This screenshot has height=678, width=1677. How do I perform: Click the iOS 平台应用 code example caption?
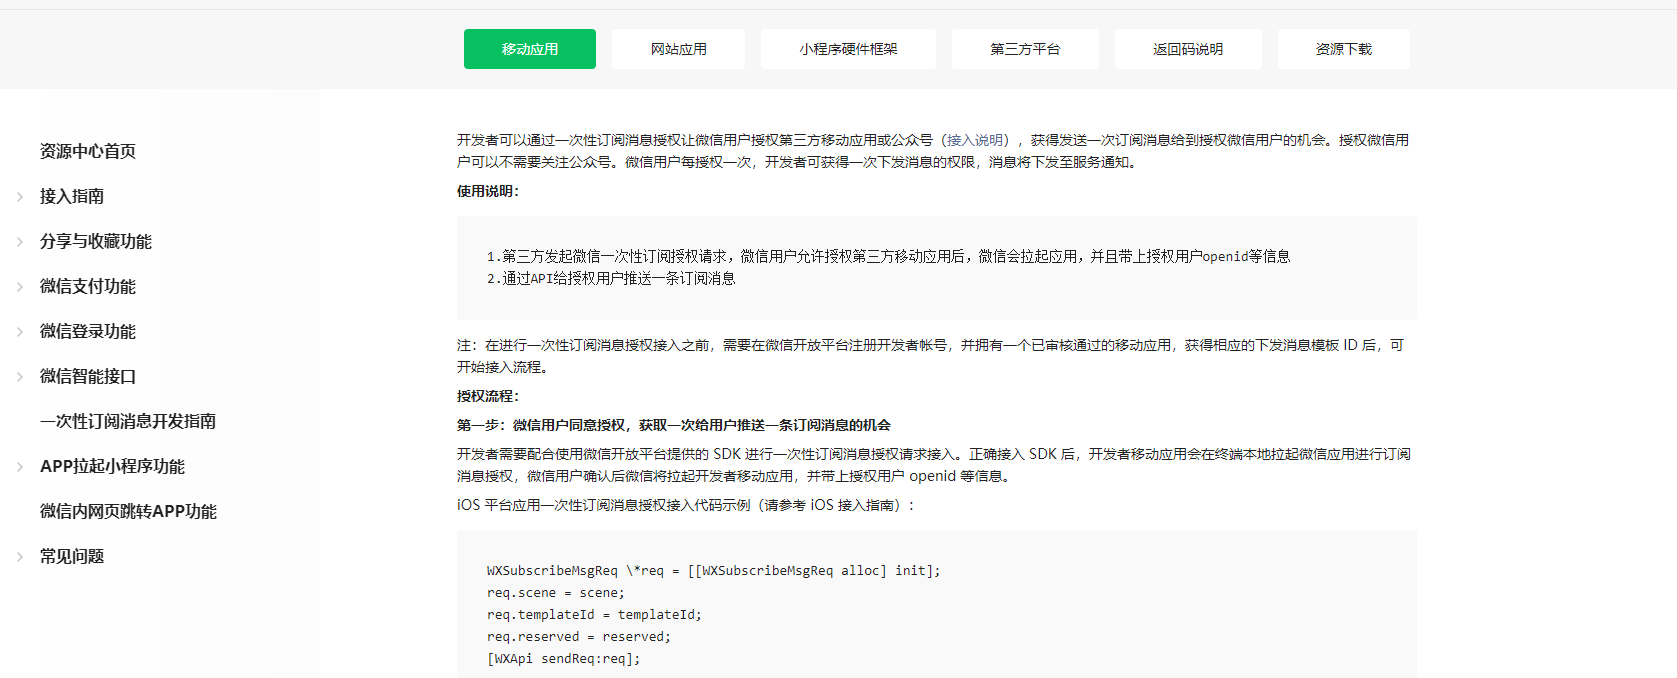(x=686, y=505)
